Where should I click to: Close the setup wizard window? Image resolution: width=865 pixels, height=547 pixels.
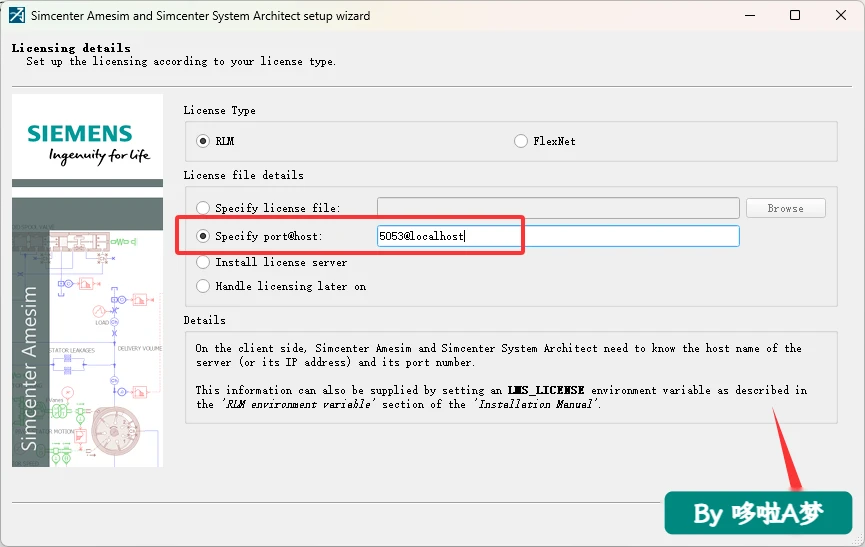(x=841, y=15)
